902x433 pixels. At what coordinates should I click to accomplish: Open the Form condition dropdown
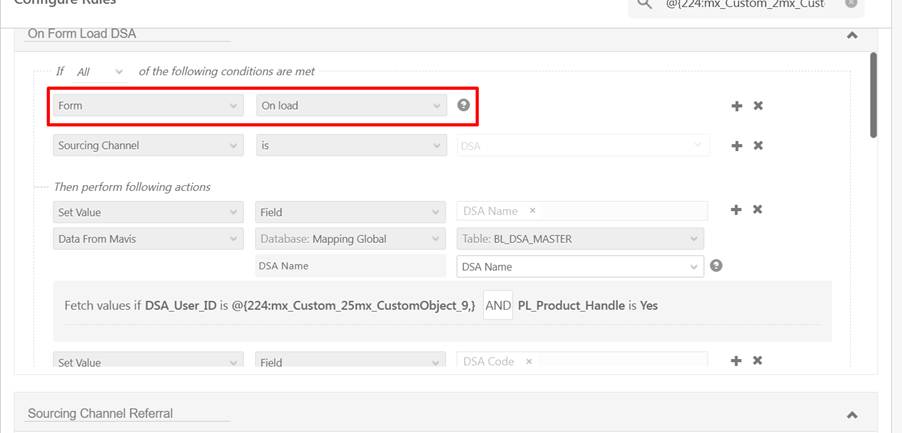[147, 105]
